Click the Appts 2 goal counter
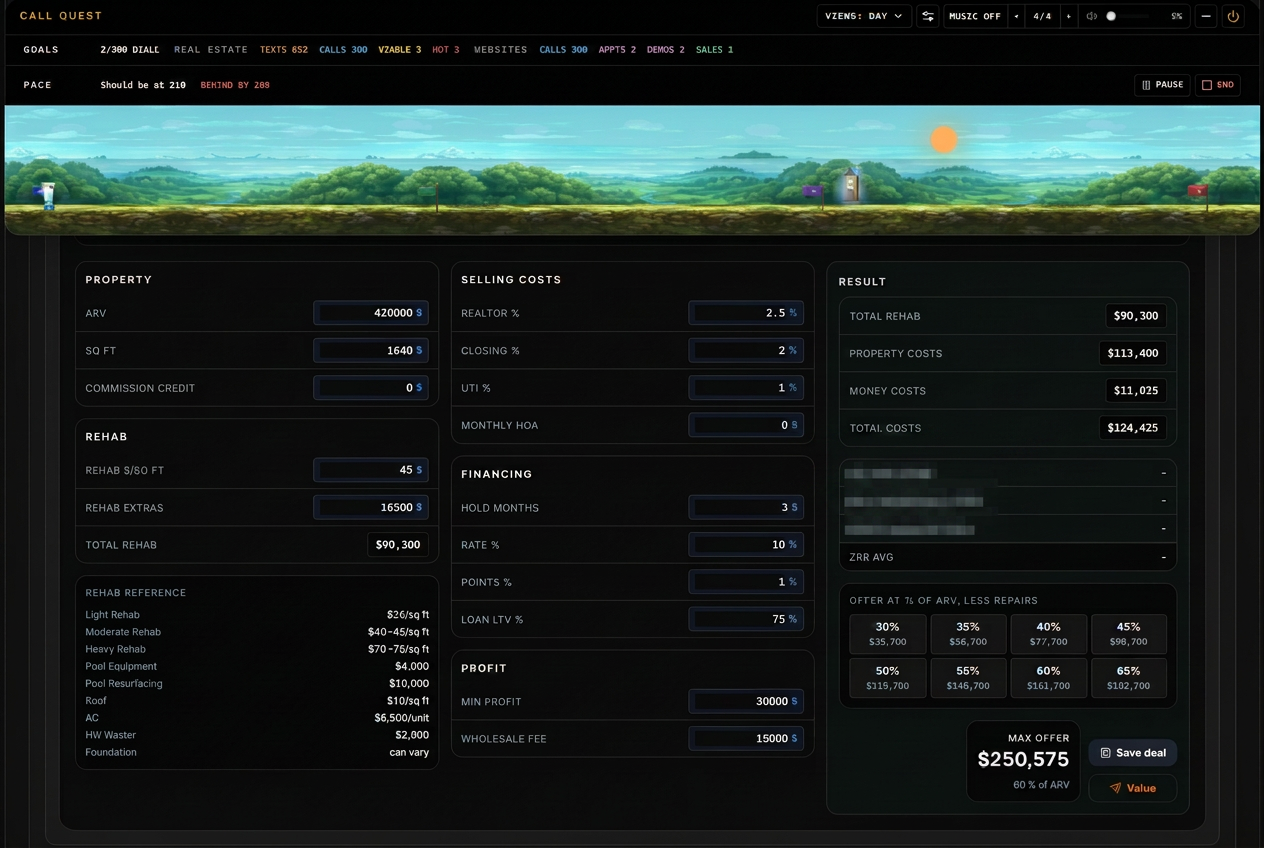 (617, 50)
